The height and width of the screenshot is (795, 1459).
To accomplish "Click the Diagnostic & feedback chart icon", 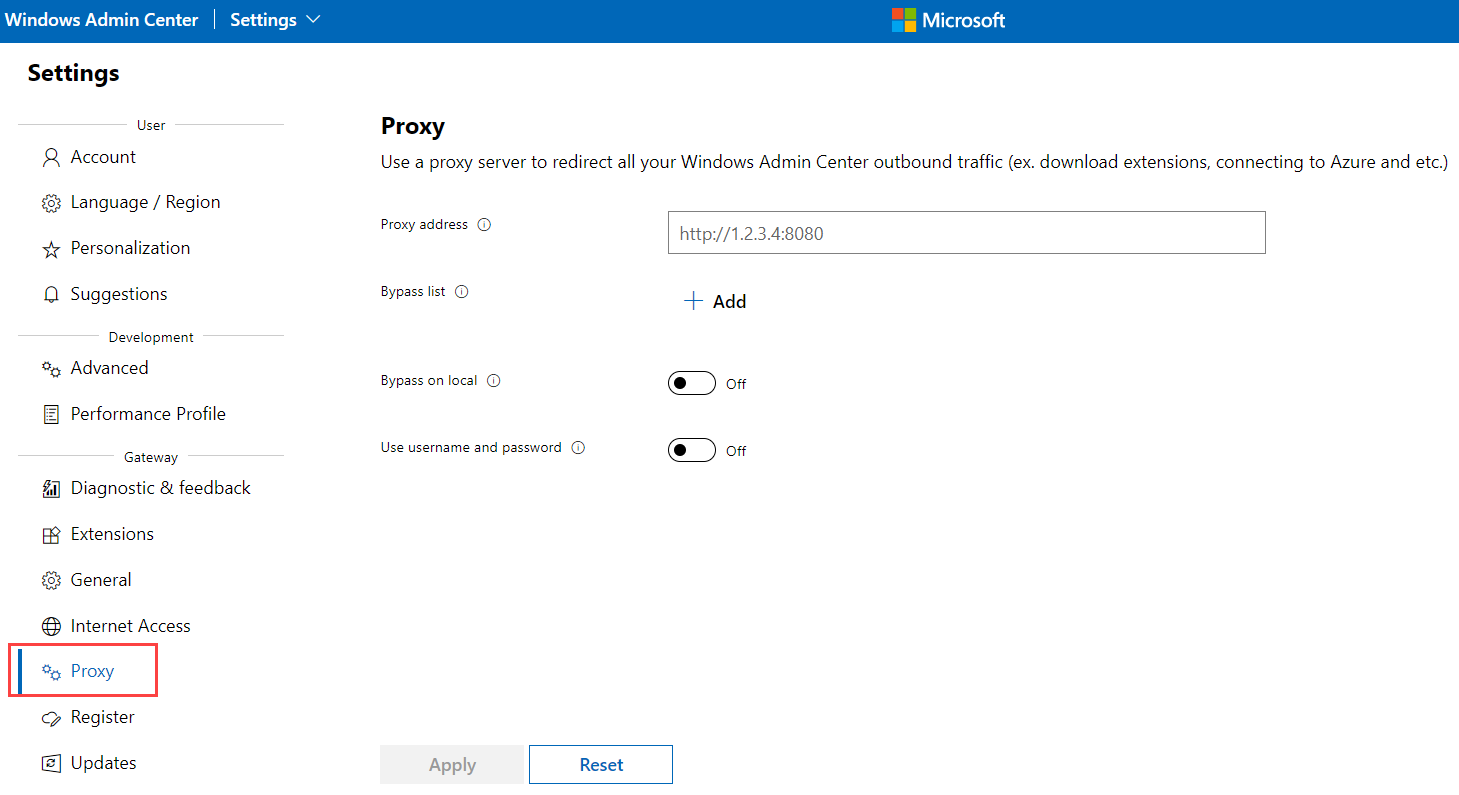I will (x=51, y=489).
